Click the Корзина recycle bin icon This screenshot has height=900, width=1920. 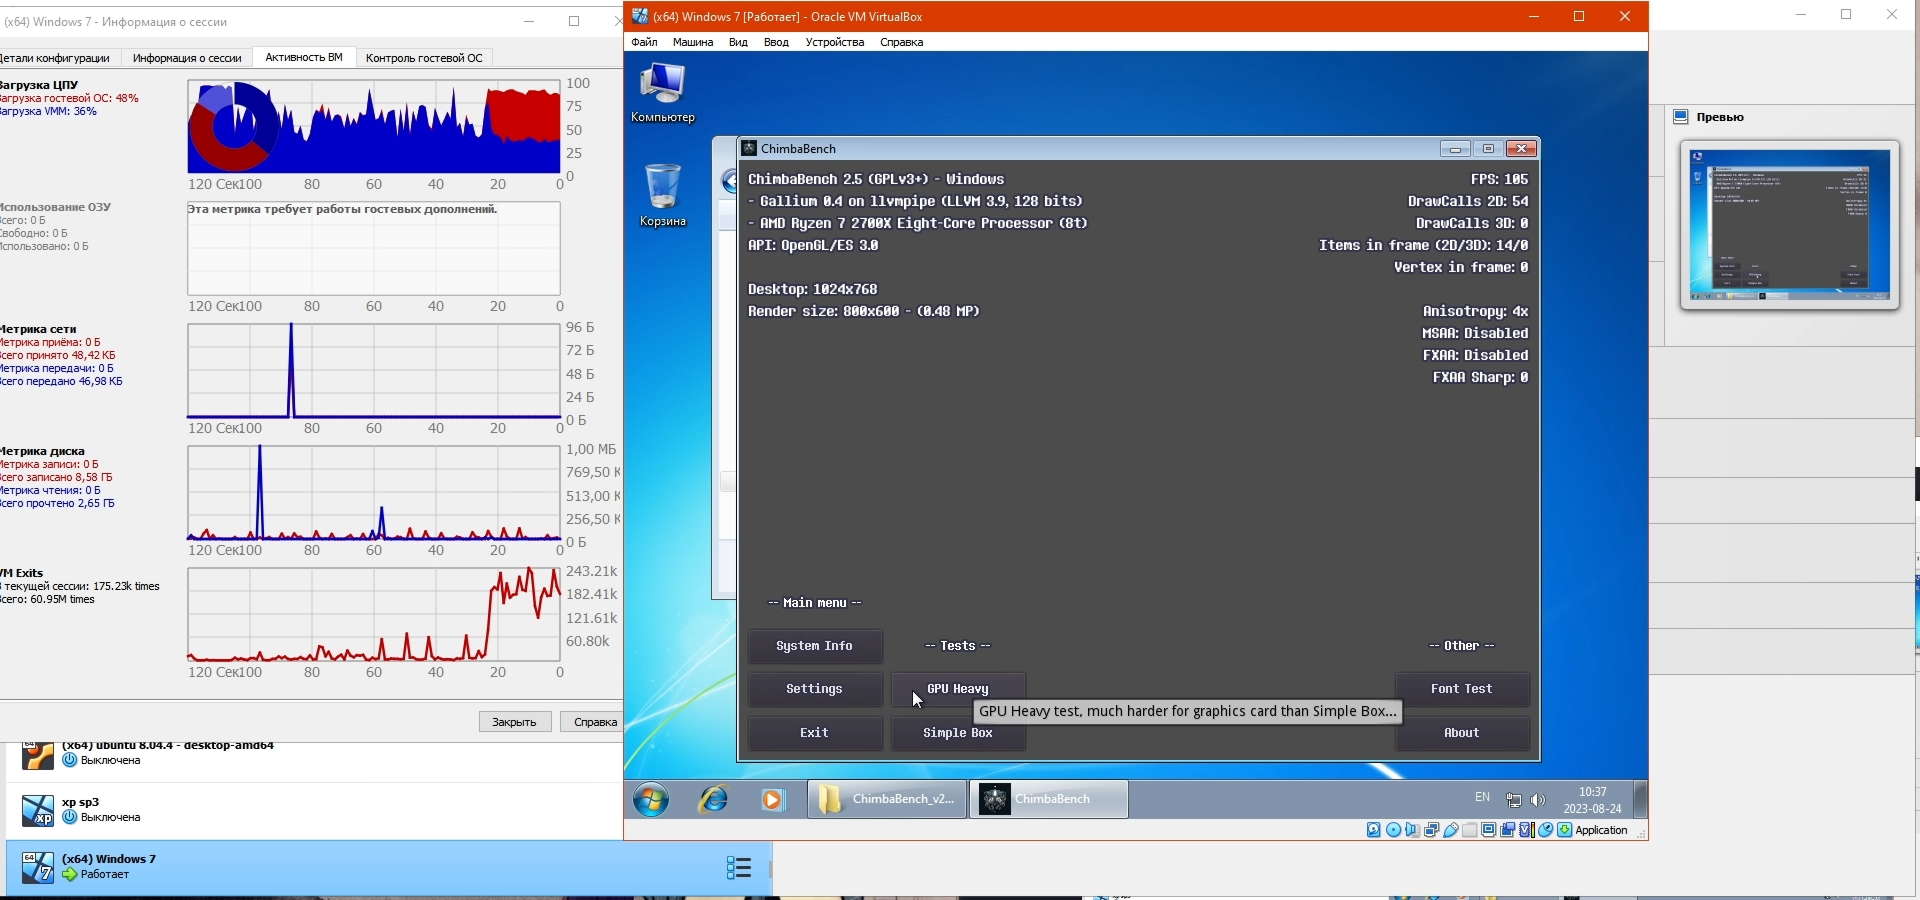tap(662, 196)
